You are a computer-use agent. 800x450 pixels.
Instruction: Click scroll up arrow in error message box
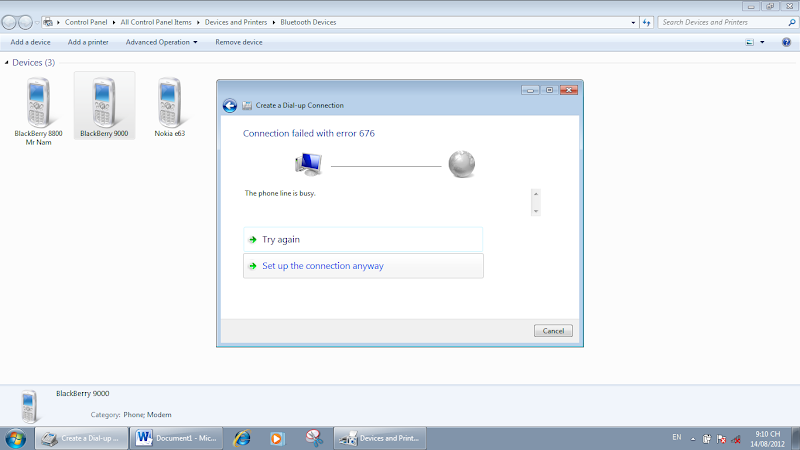pyautogui.click(x=536, y=194)
